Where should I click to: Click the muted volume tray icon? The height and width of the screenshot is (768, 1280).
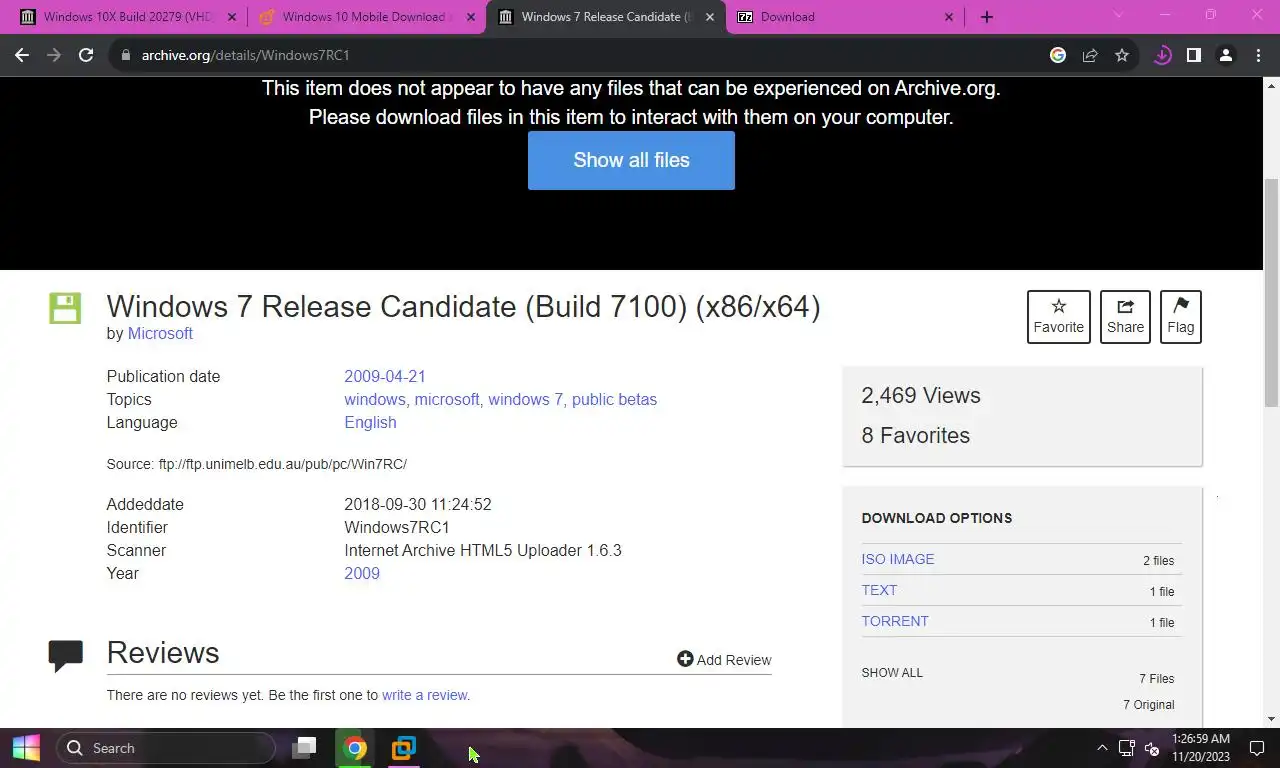(x=1151, y=748)
